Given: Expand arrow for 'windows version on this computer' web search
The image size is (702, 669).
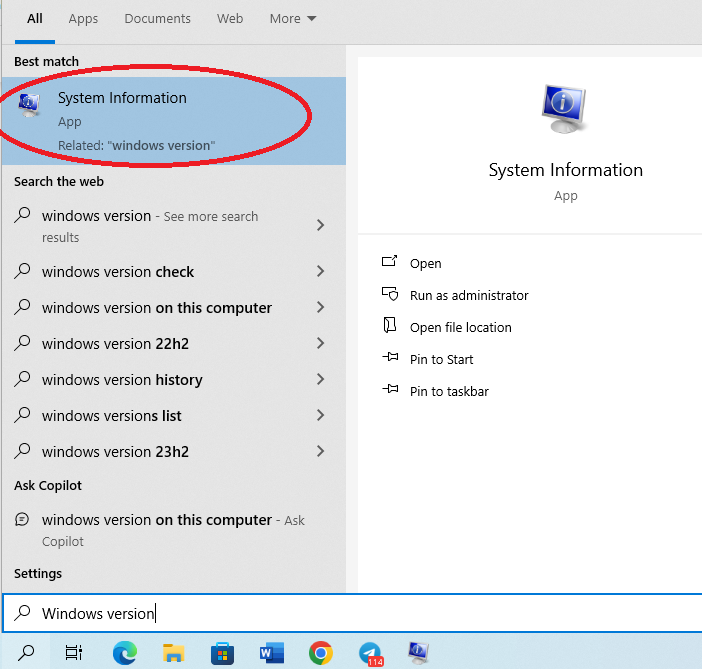Looking at the screenshot, I should click(320, 307).
